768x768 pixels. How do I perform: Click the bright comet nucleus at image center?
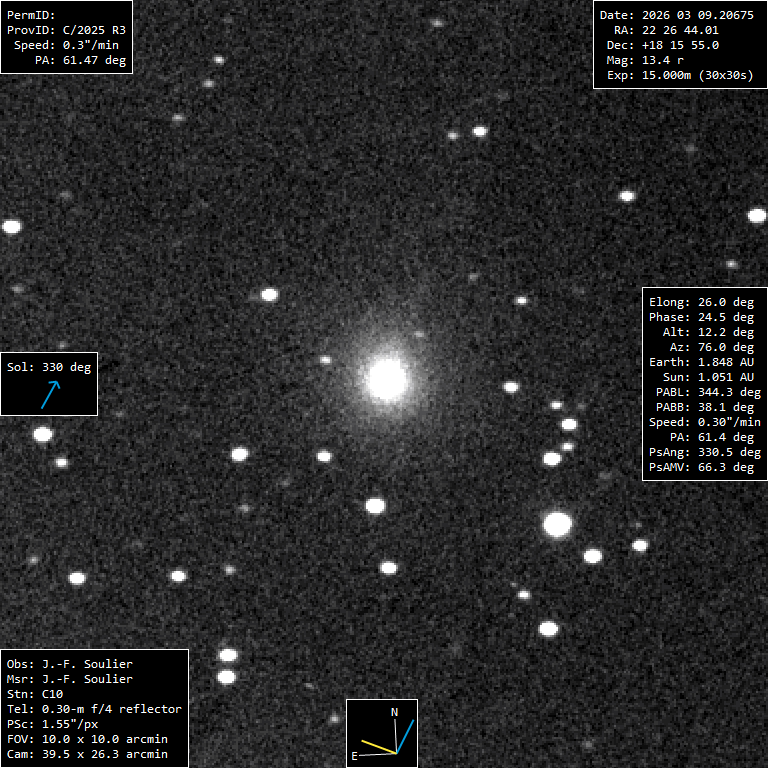387,379
